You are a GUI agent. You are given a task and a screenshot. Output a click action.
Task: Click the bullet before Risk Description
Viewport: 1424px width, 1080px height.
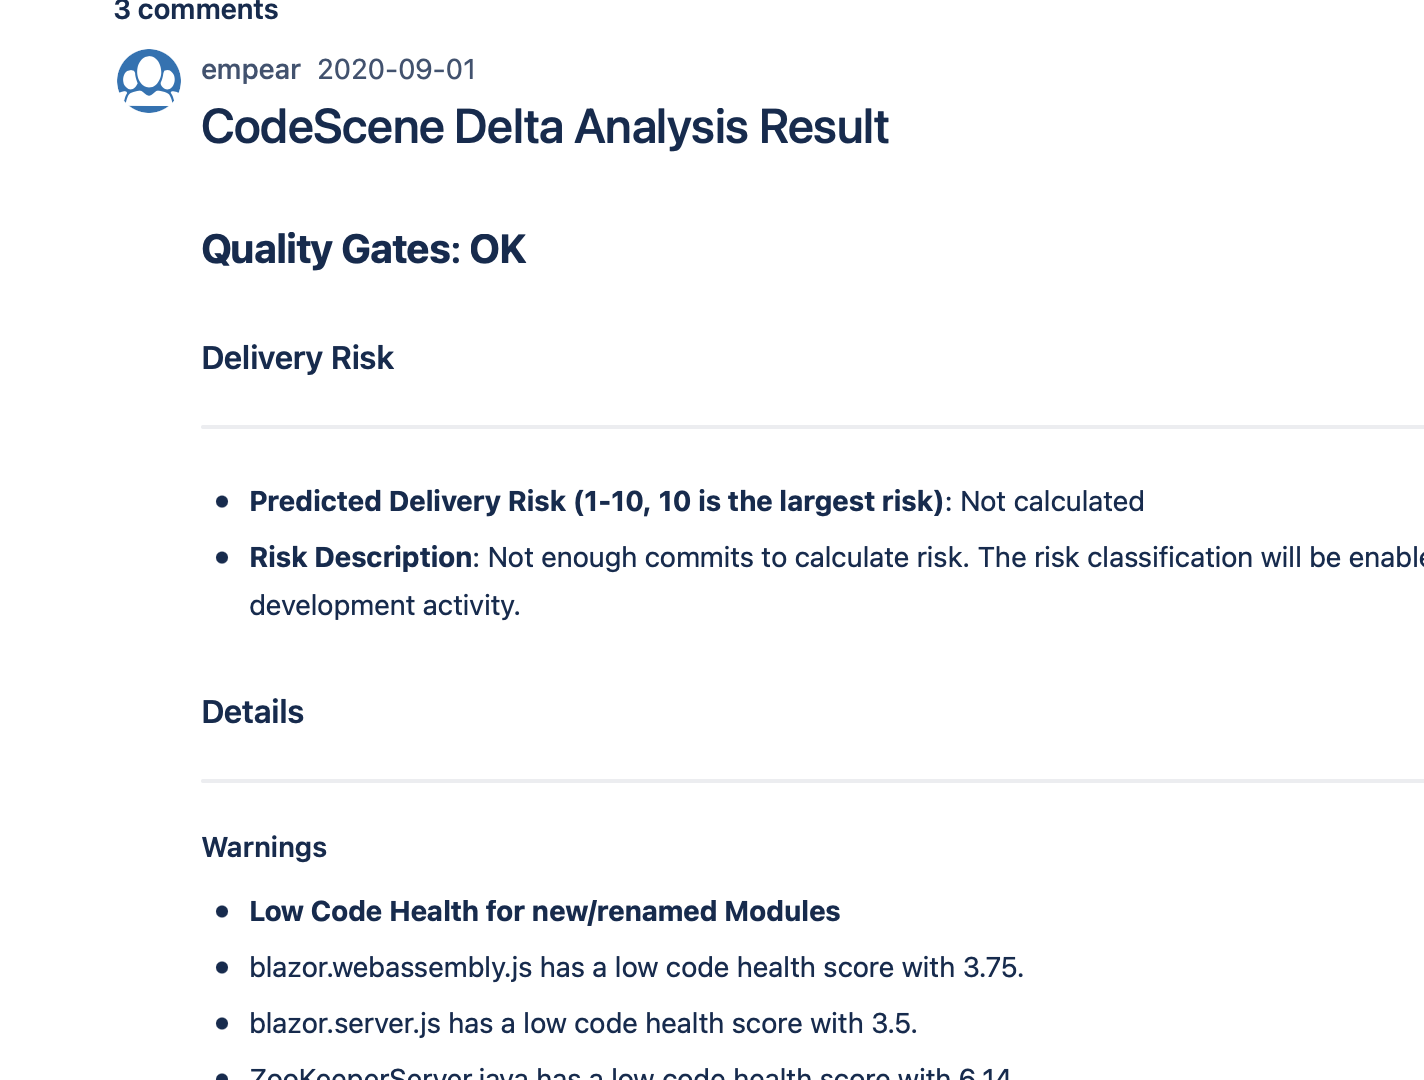[x=222, y=558]
